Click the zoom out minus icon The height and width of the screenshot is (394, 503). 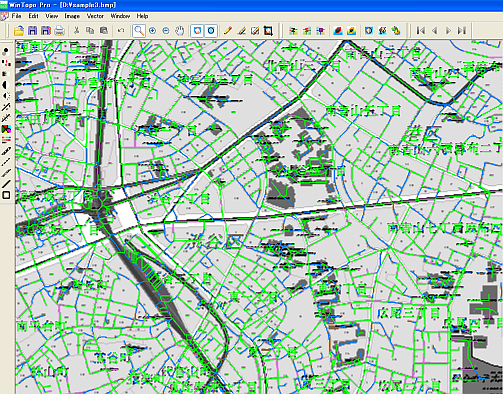pyautogui.click(x=166, y=31)
